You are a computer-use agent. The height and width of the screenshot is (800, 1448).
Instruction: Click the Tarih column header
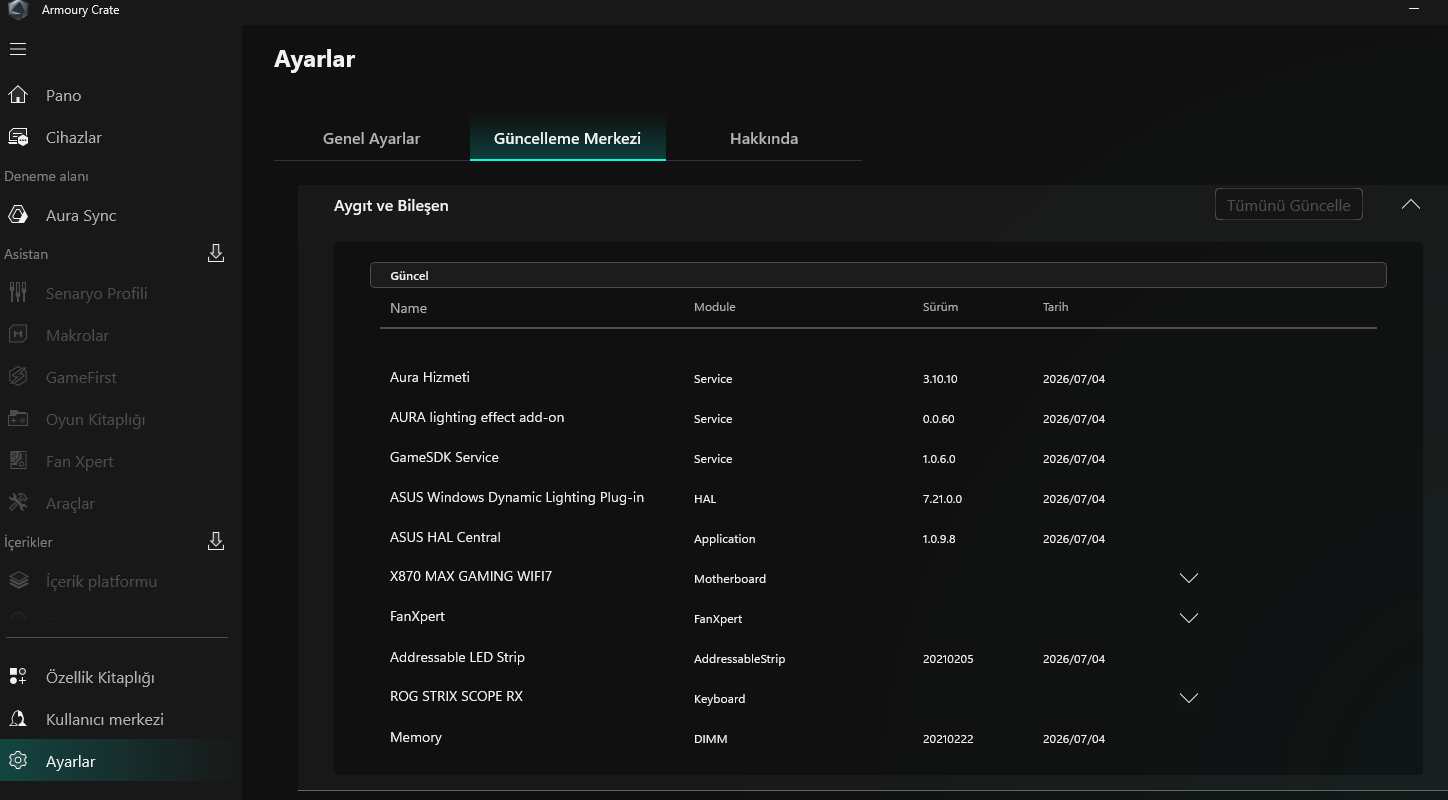1055,307
